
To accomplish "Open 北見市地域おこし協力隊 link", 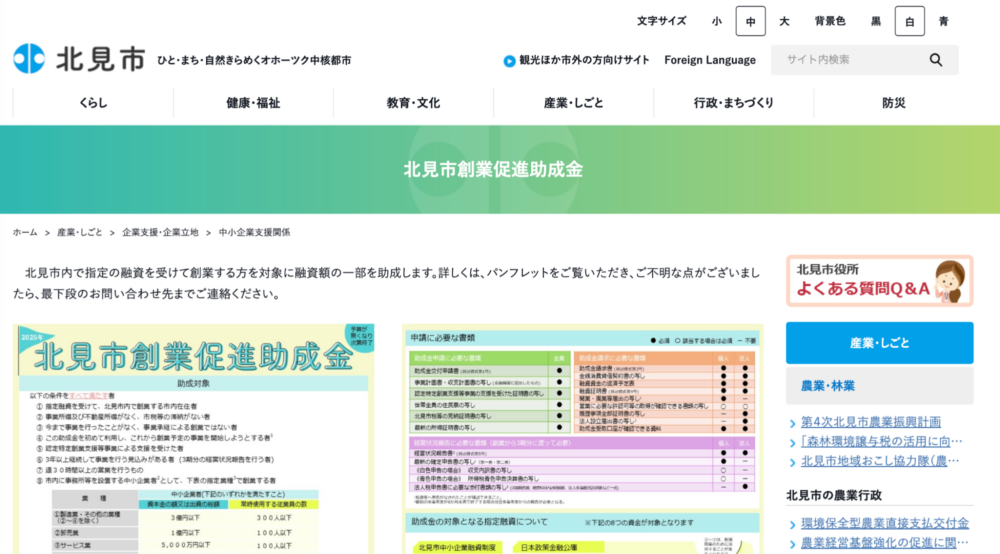I will [879, 461].
